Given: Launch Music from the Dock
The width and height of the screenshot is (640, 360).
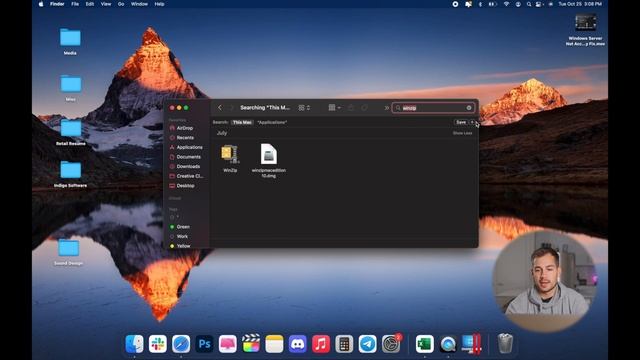Looking at the screenshot, I should (321, 344).
